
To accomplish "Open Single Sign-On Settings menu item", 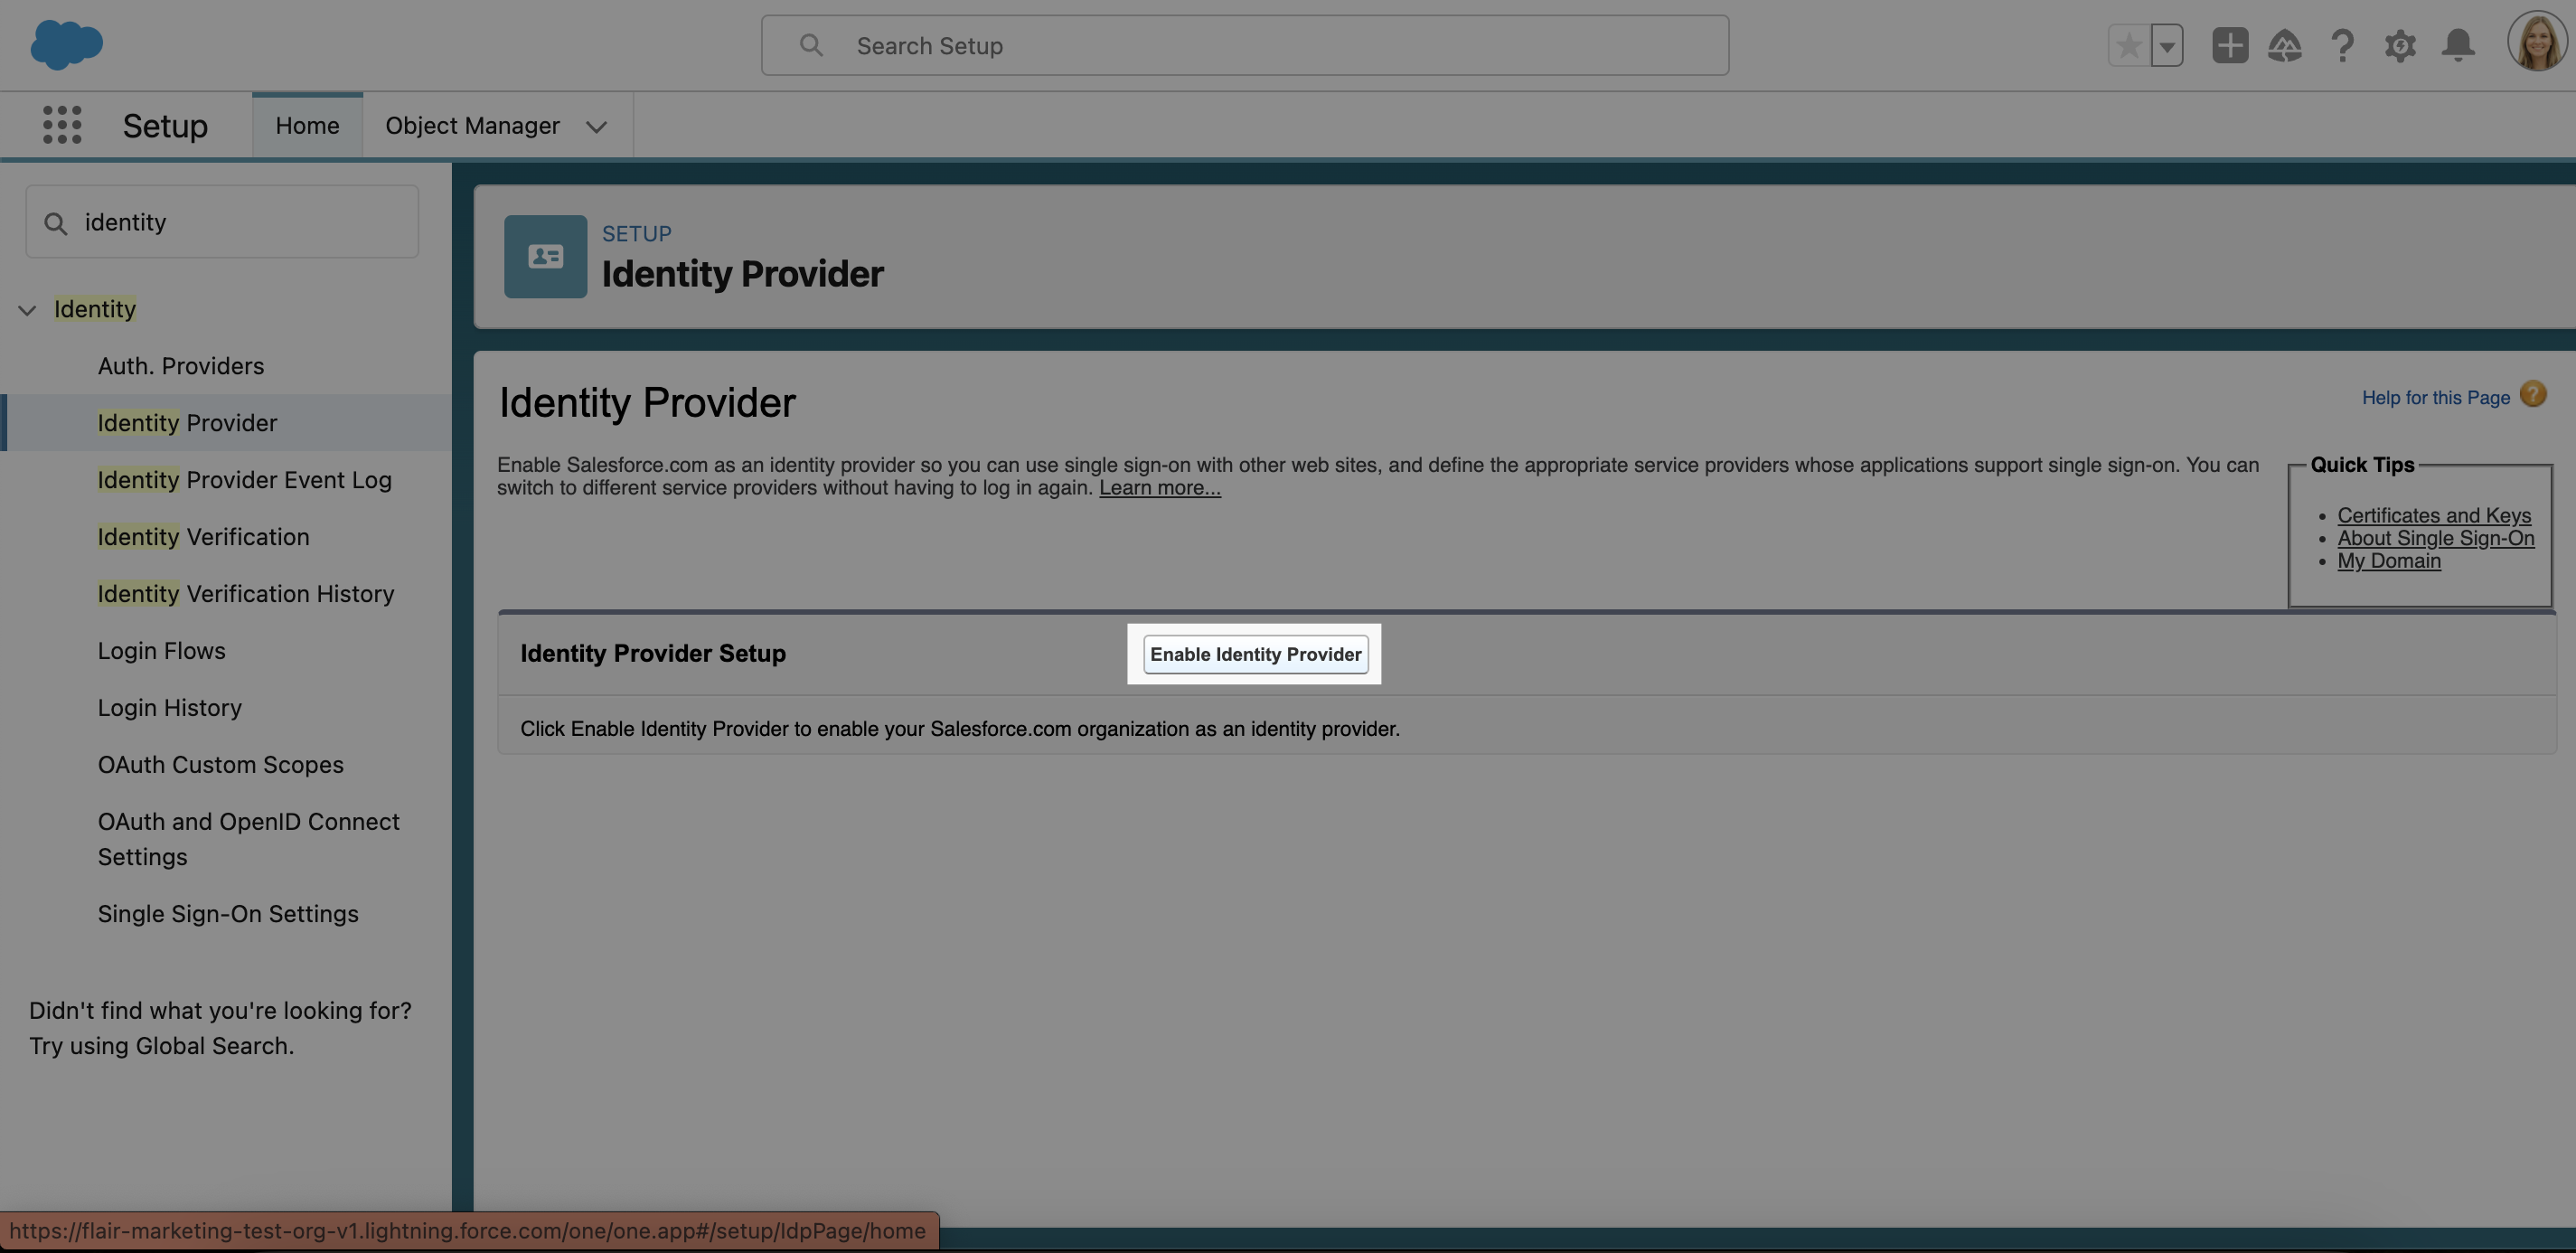I will coord(228,914).
